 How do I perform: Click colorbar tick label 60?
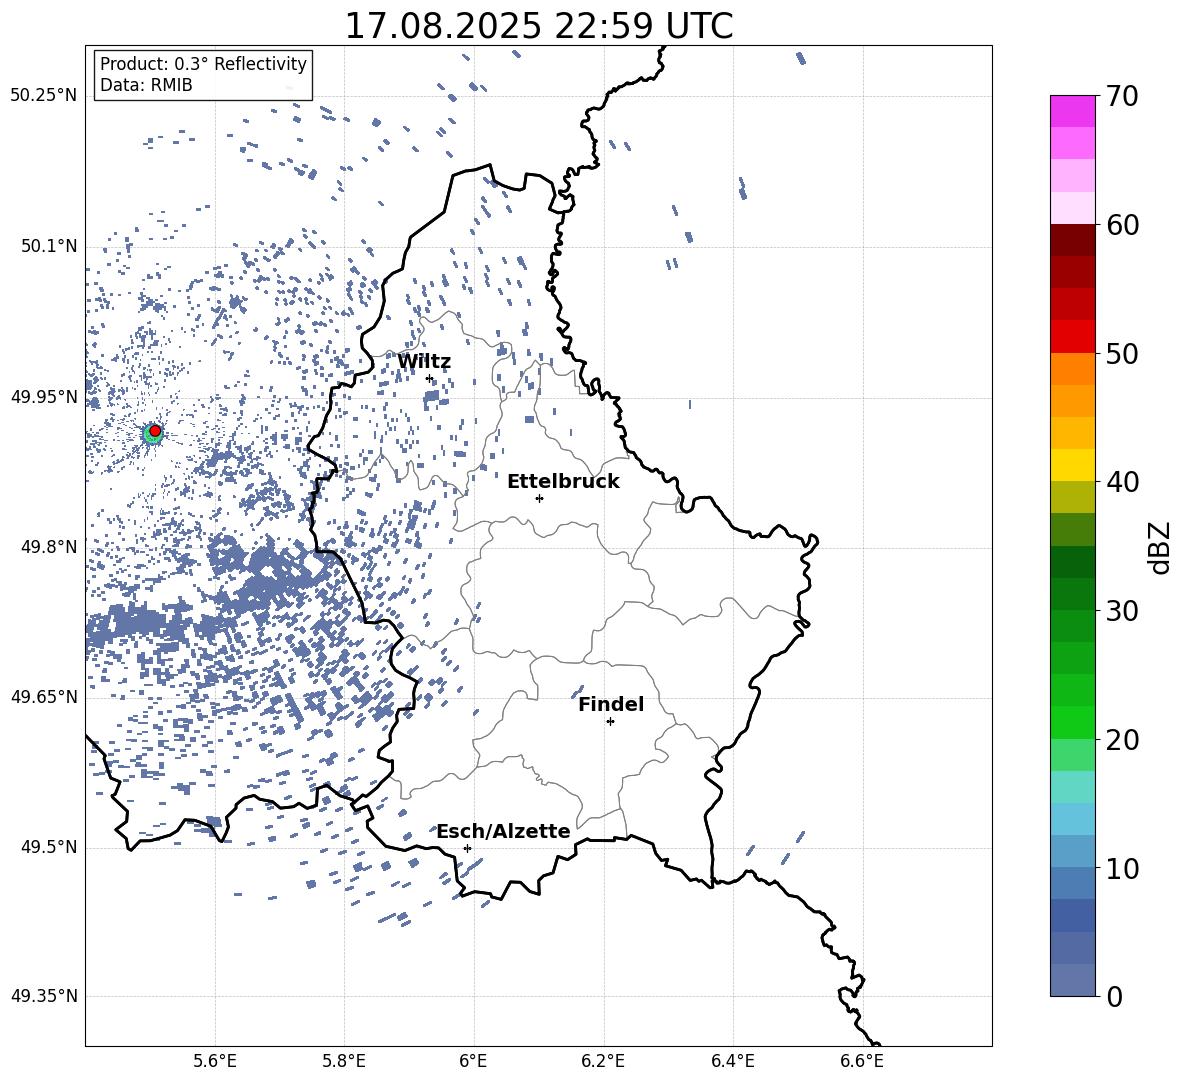point(1122,225)
